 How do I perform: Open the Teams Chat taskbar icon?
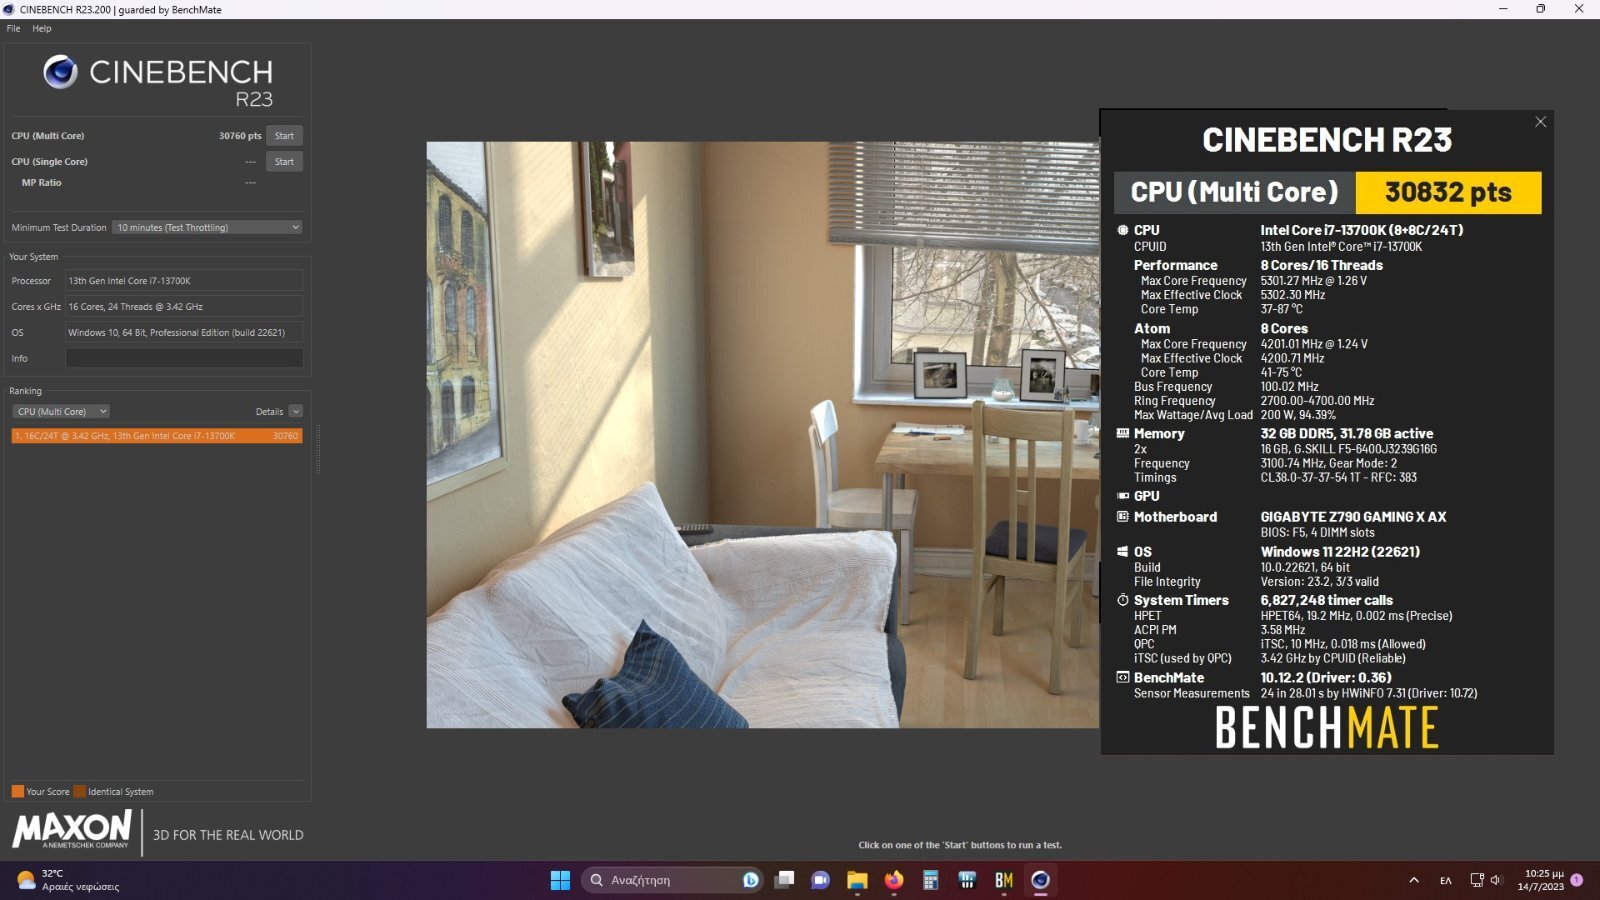[821, 880]
